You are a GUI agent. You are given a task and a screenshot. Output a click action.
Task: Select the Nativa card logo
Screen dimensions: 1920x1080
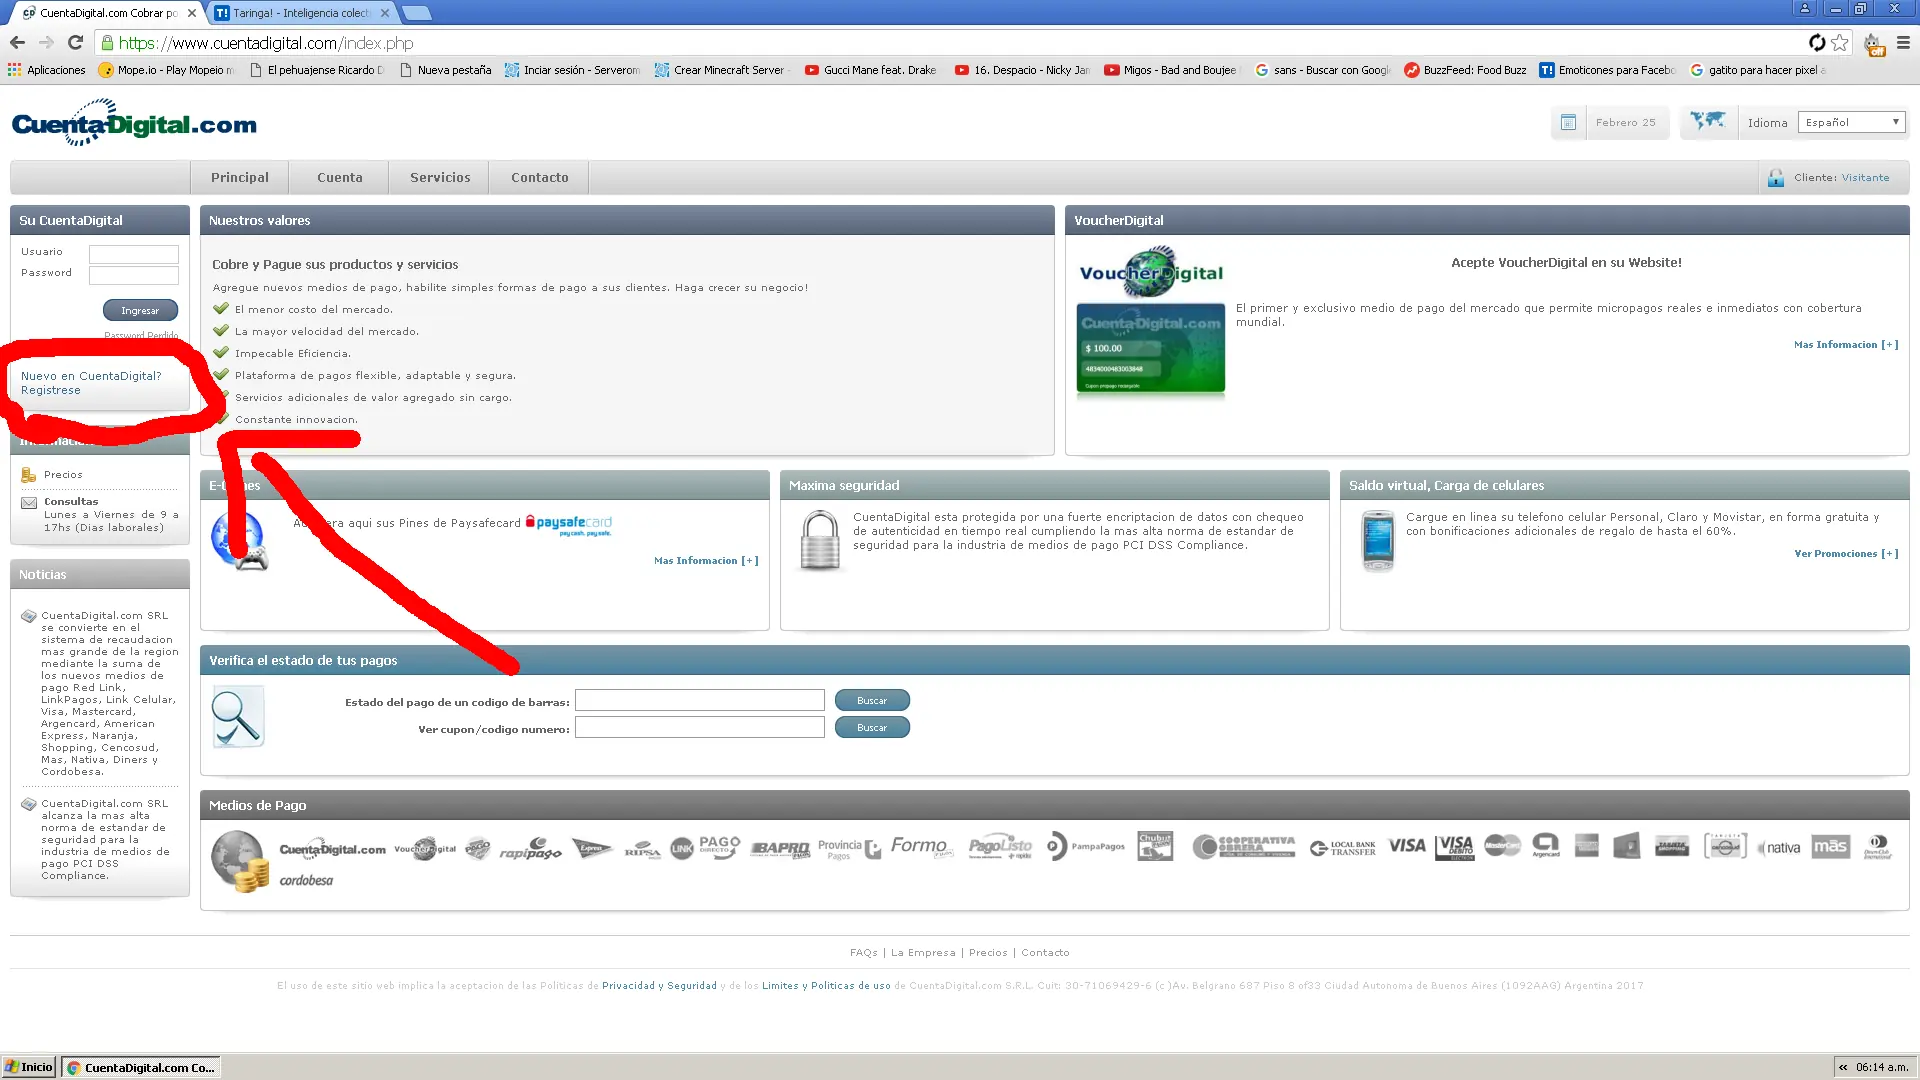(x=1779, y=848)
